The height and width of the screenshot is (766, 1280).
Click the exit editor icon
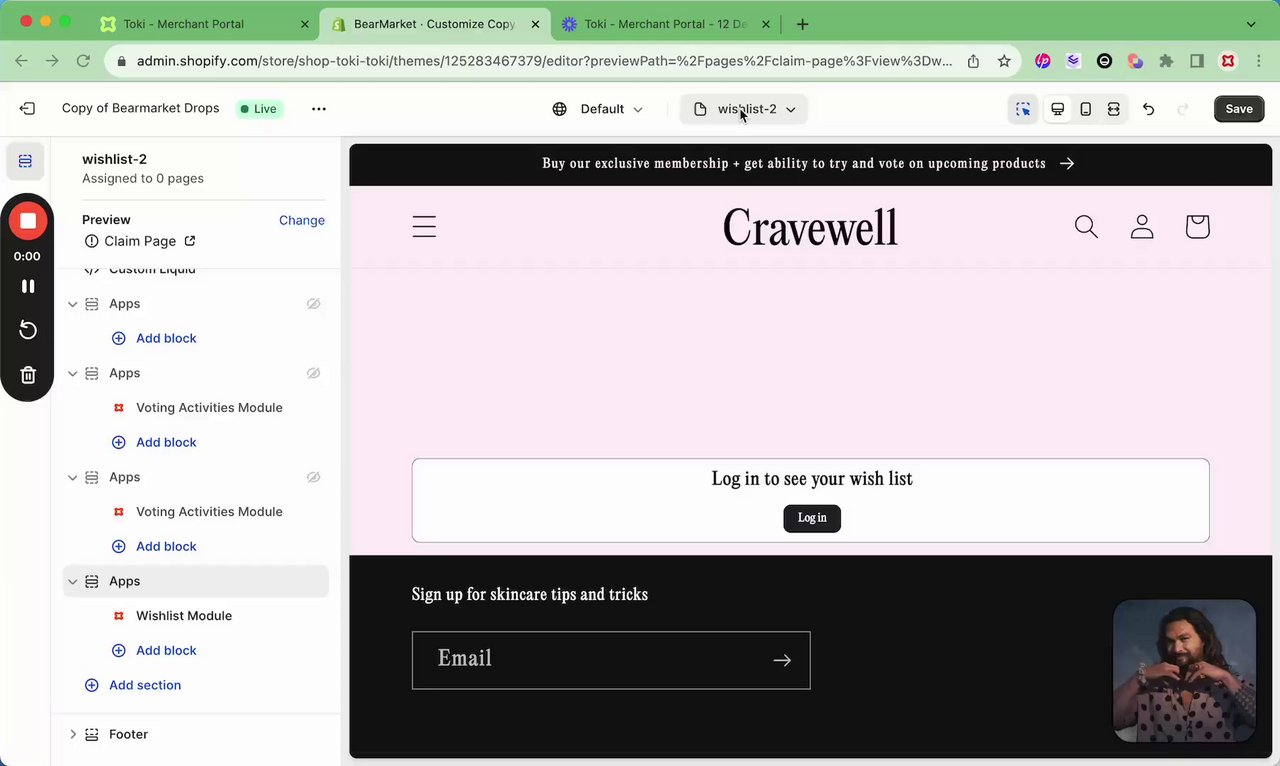pos(27,109)
